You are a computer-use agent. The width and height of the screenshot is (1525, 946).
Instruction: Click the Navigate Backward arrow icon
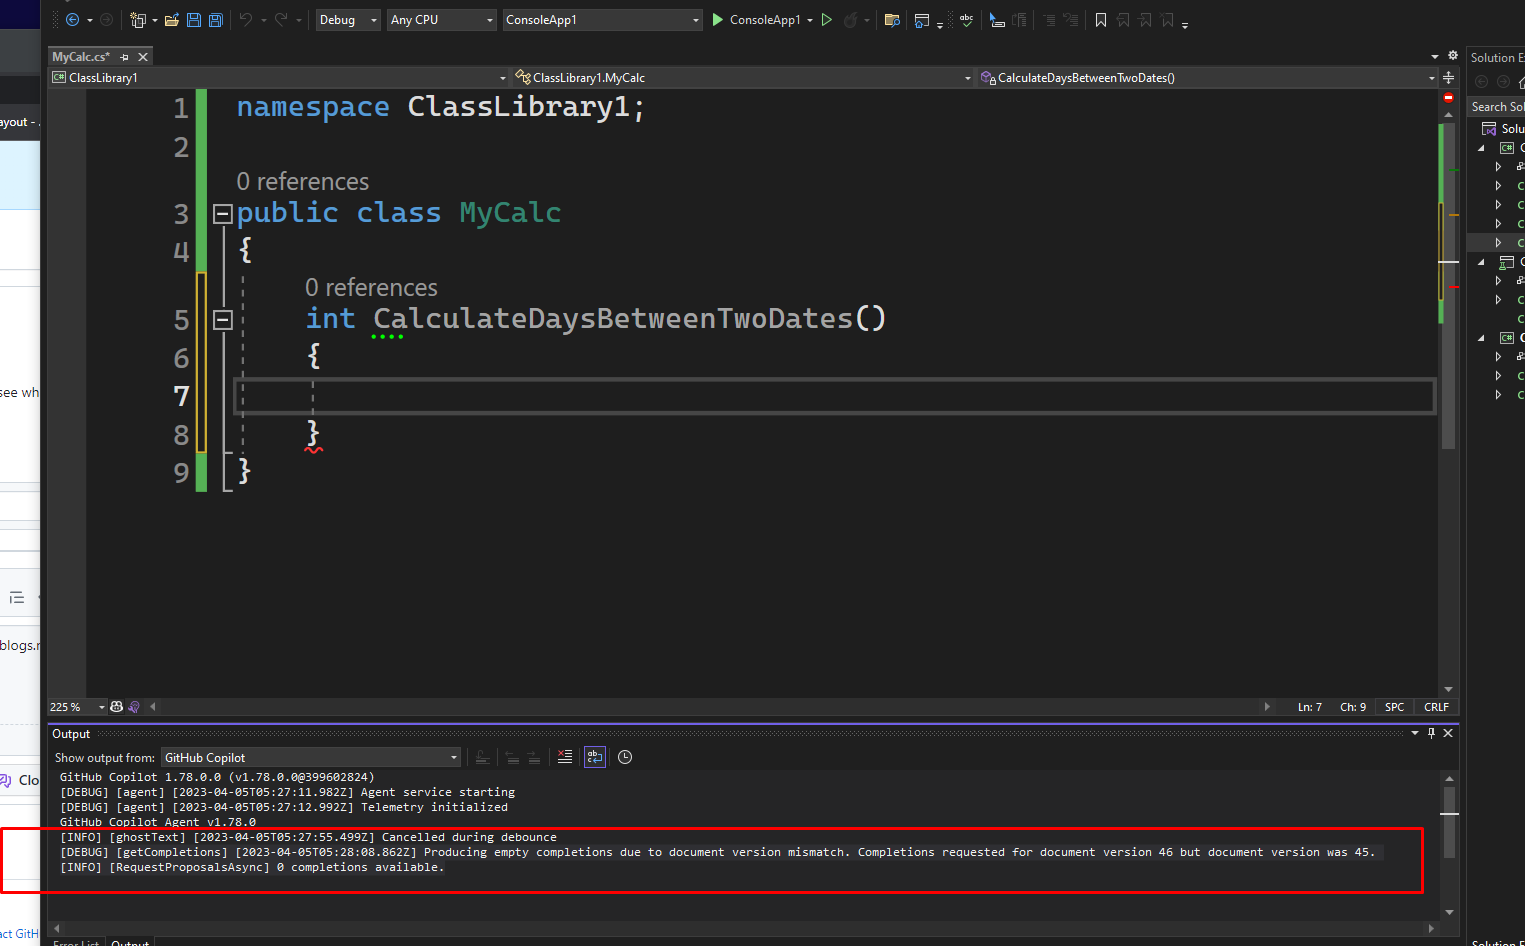(x=72, y=20)
